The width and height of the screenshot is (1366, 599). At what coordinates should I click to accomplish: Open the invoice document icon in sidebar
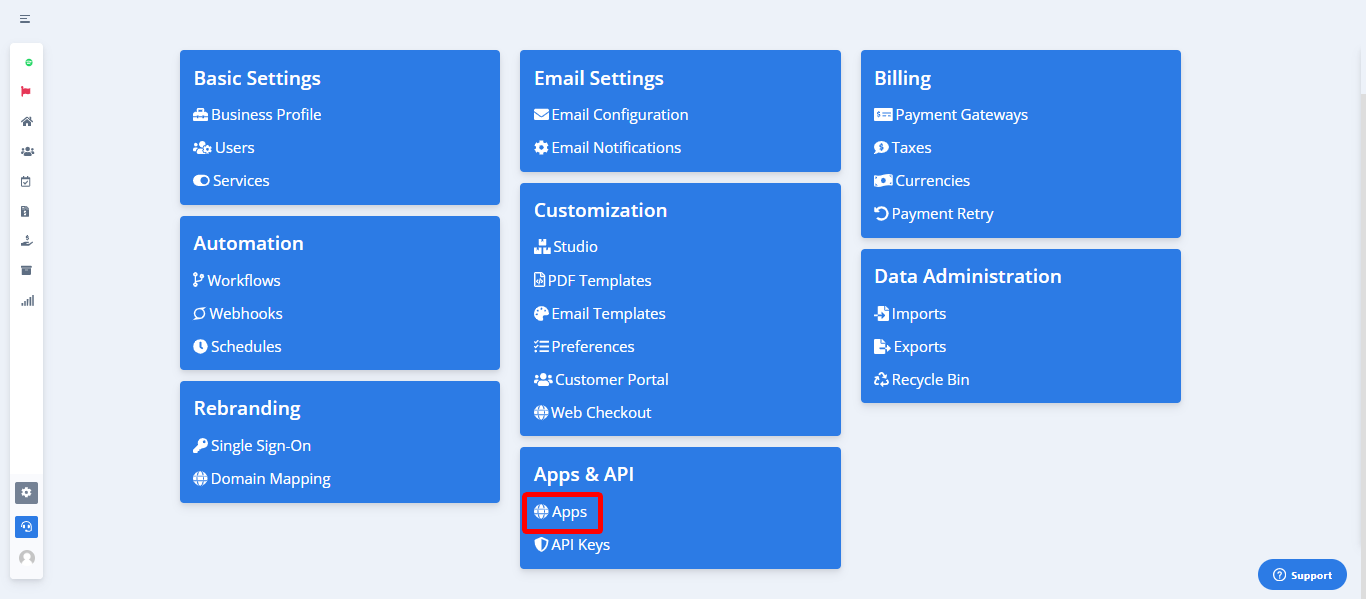point(27,212)
